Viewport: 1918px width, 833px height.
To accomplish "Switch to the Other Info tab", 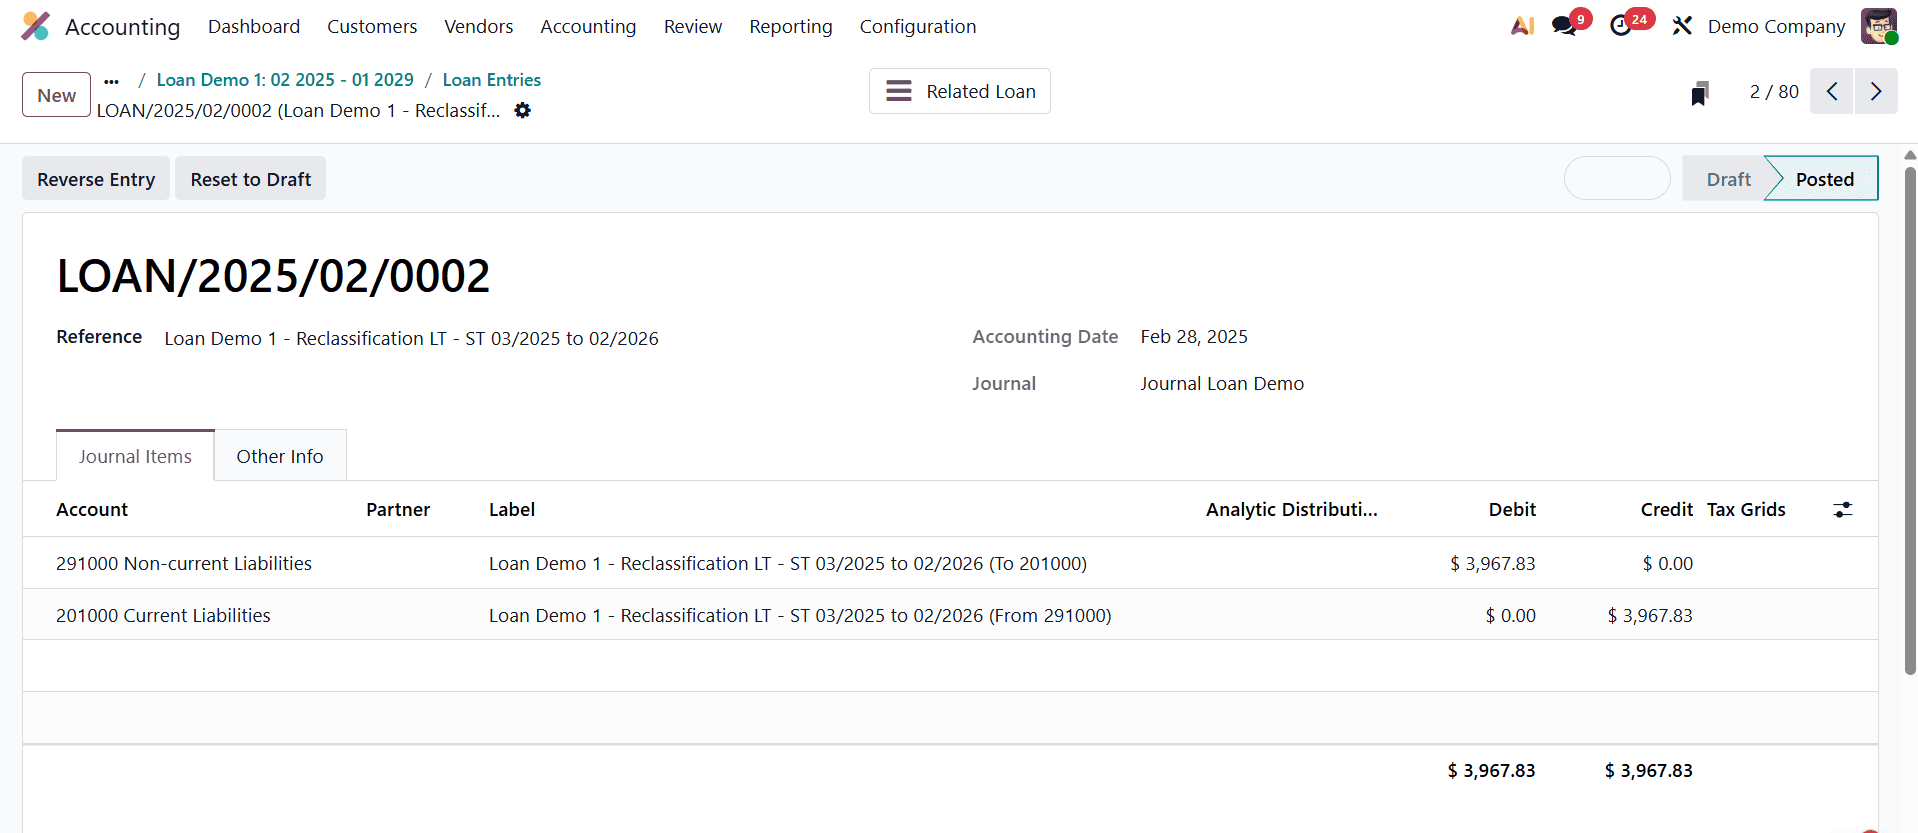I will [280, 456].
